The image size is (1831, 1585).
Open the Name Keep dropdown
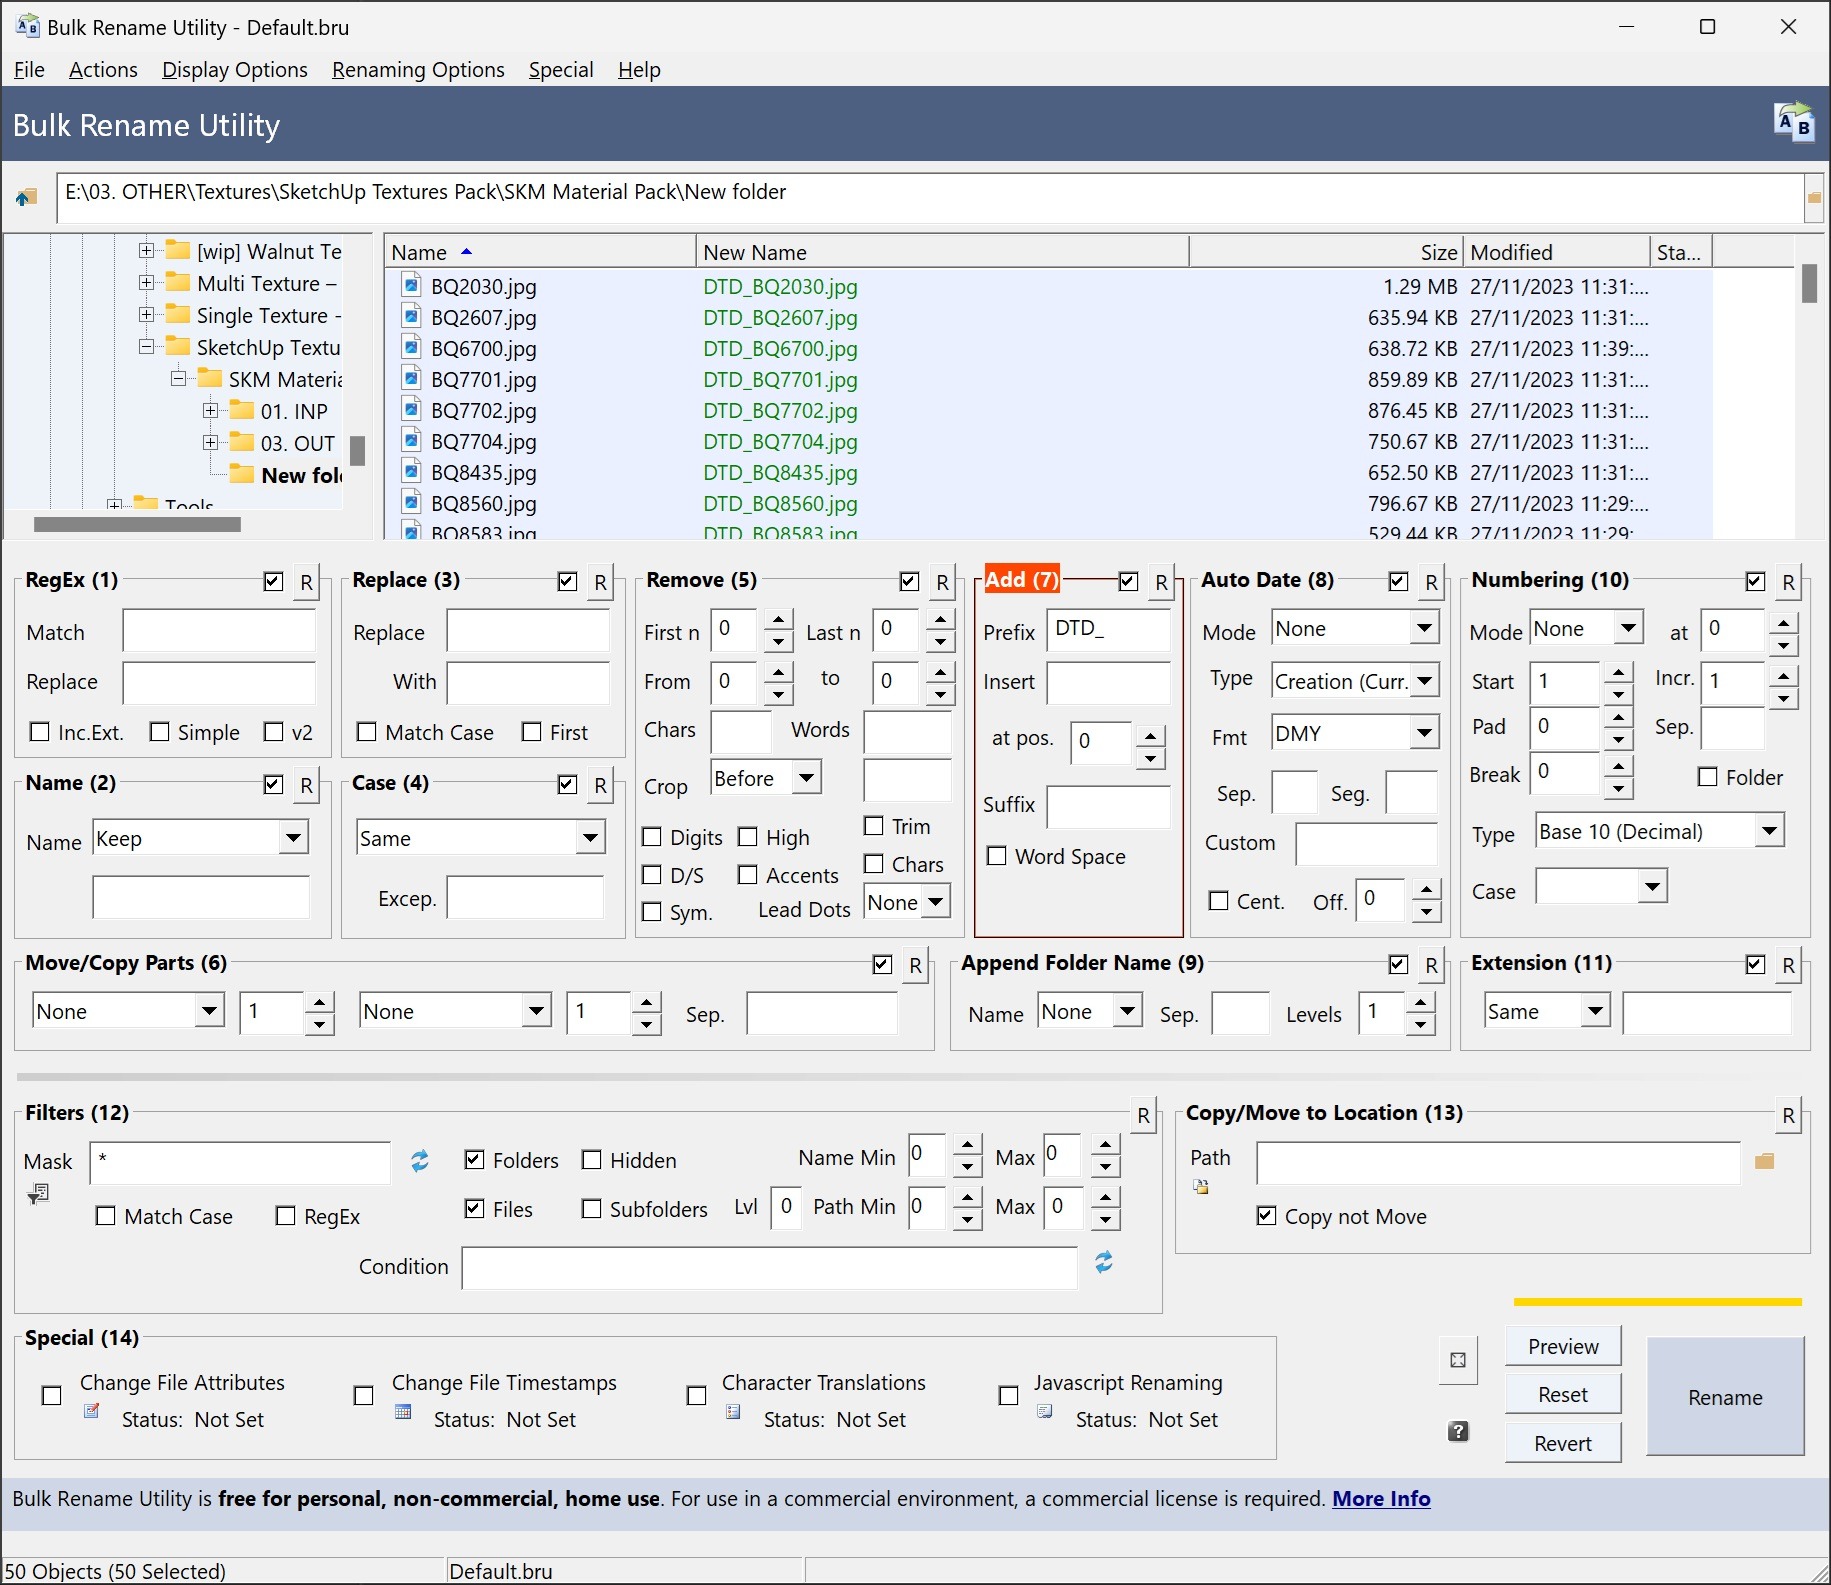tap(292, 838)
